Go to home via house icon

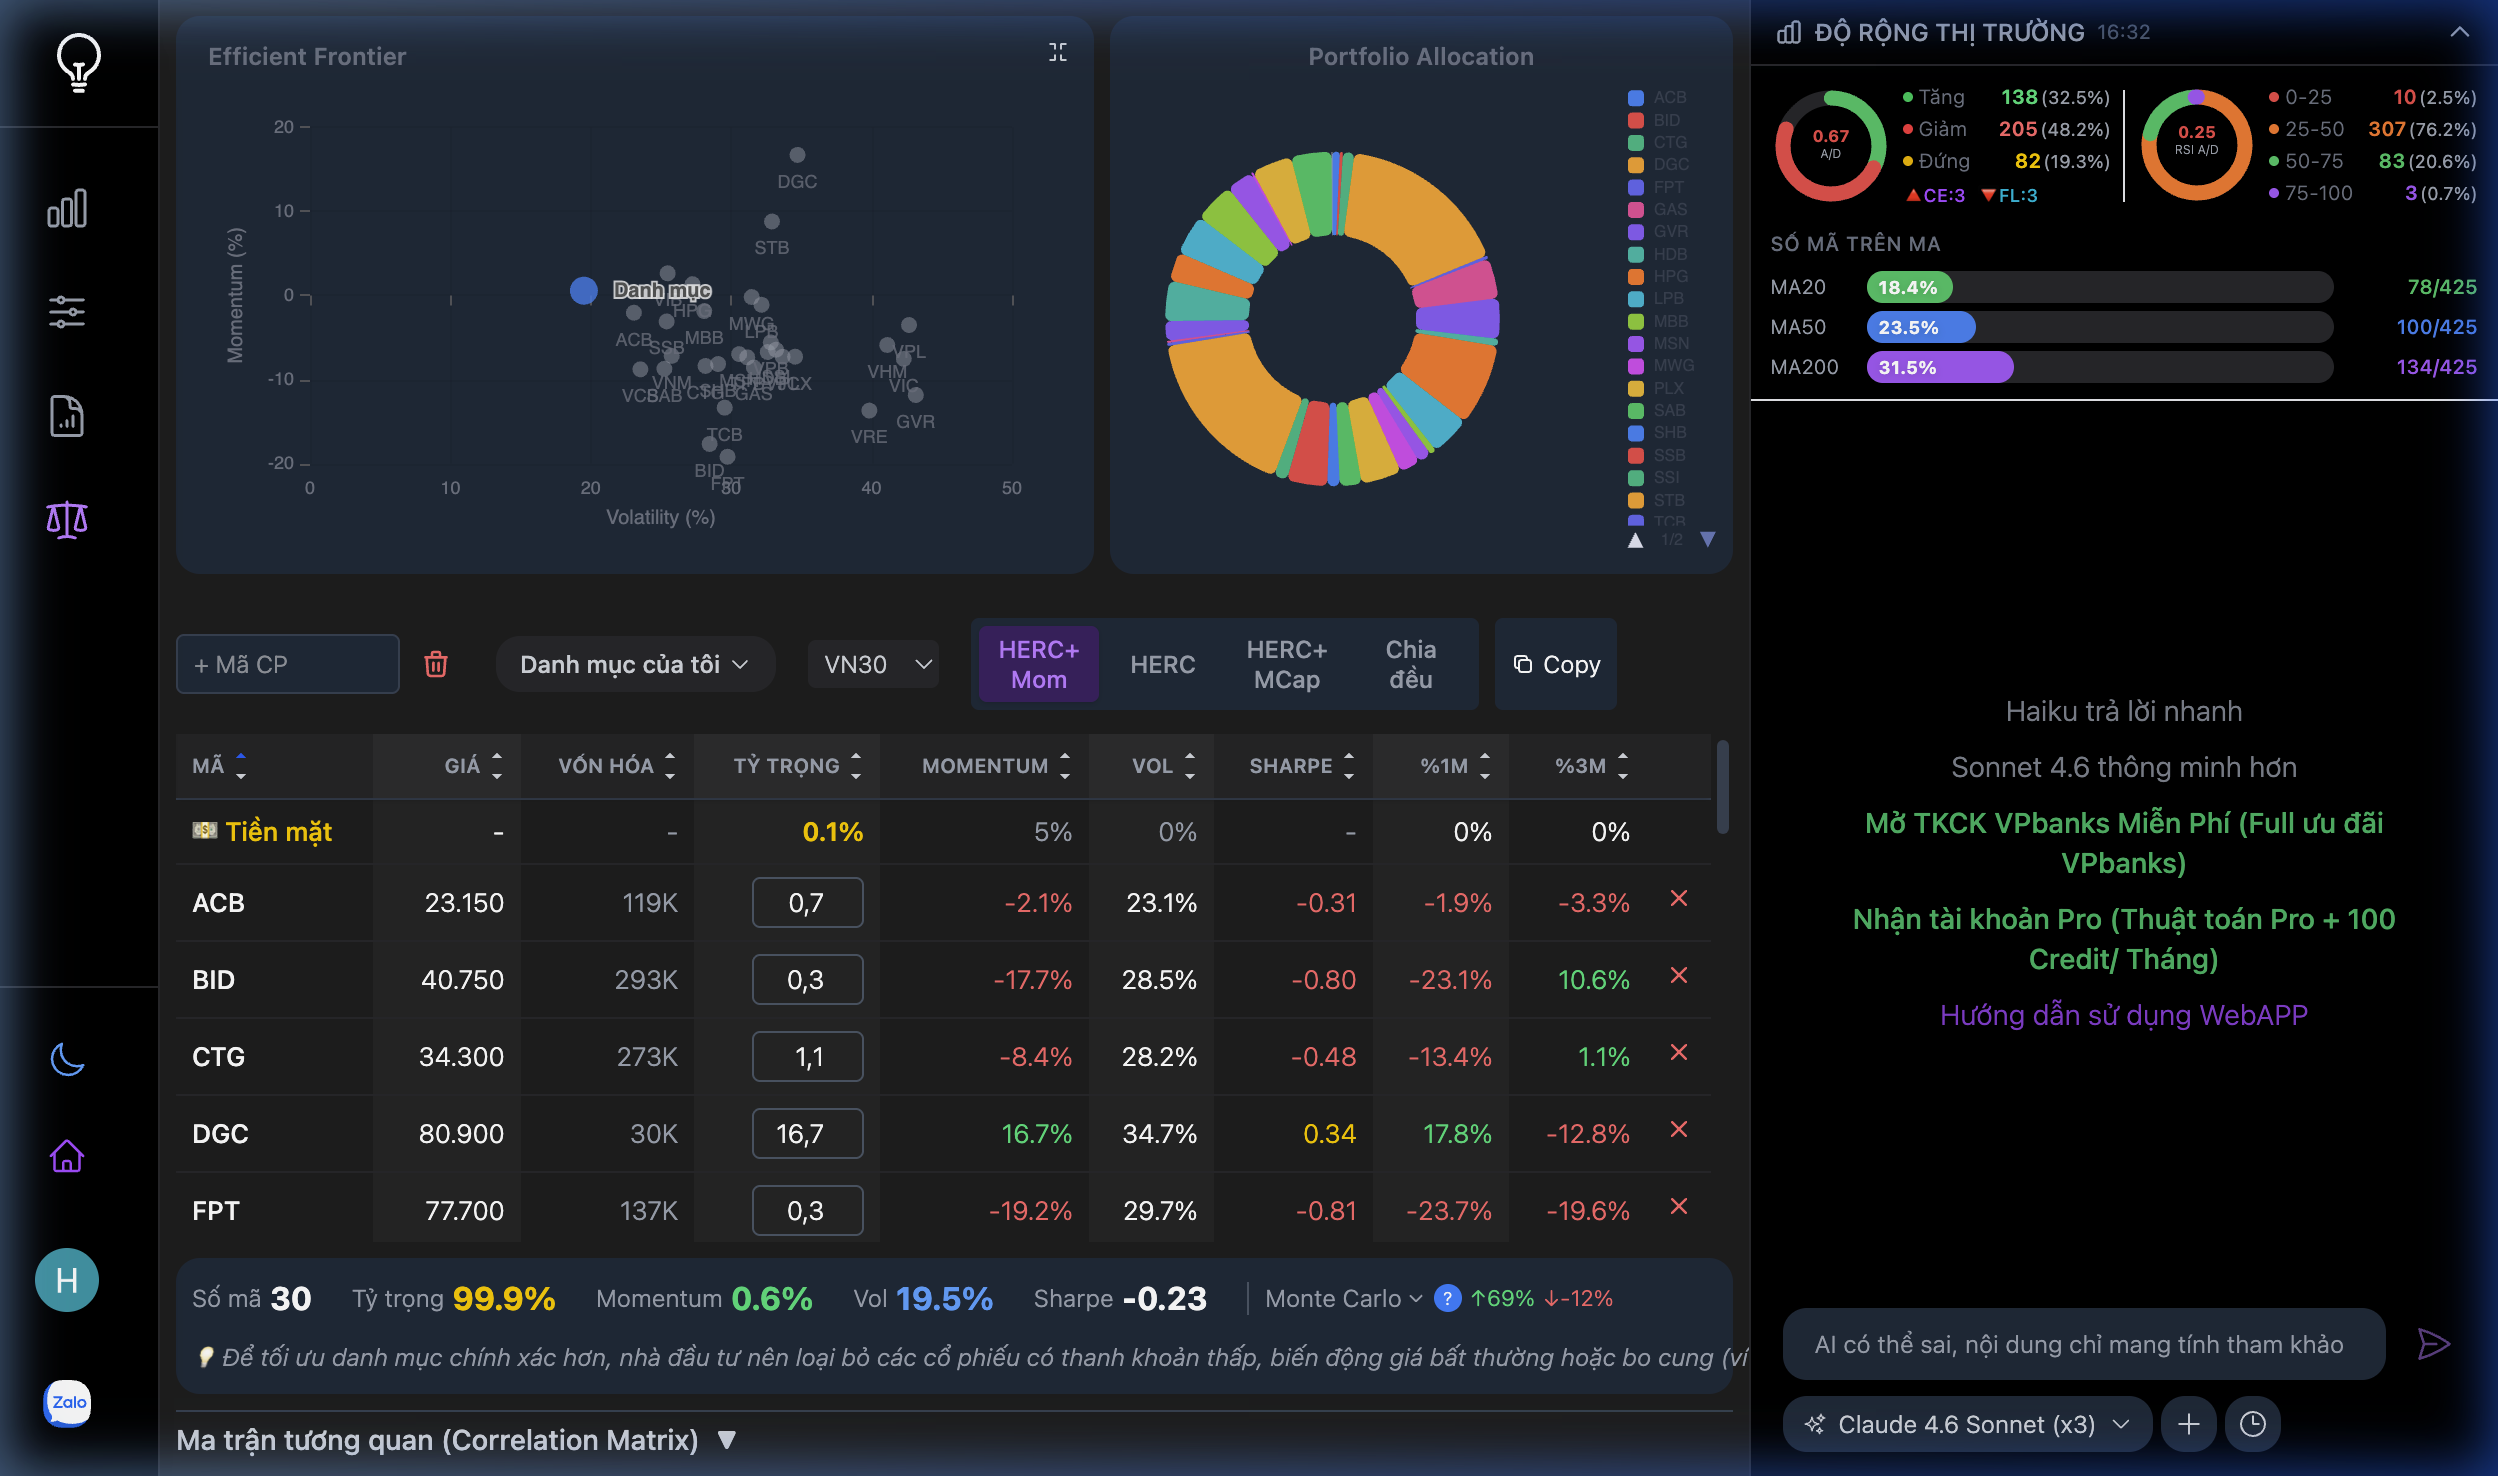coord(67,1157)
